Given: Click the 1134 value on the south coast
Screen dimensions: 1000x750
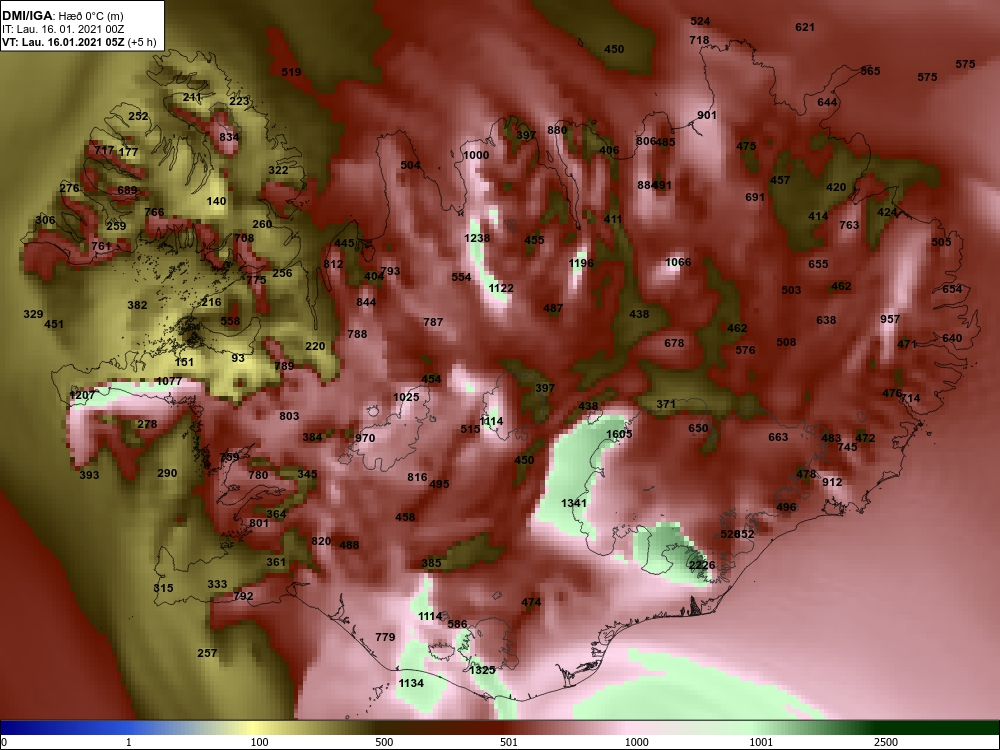Looking at the screenshot, I should 411,683.
